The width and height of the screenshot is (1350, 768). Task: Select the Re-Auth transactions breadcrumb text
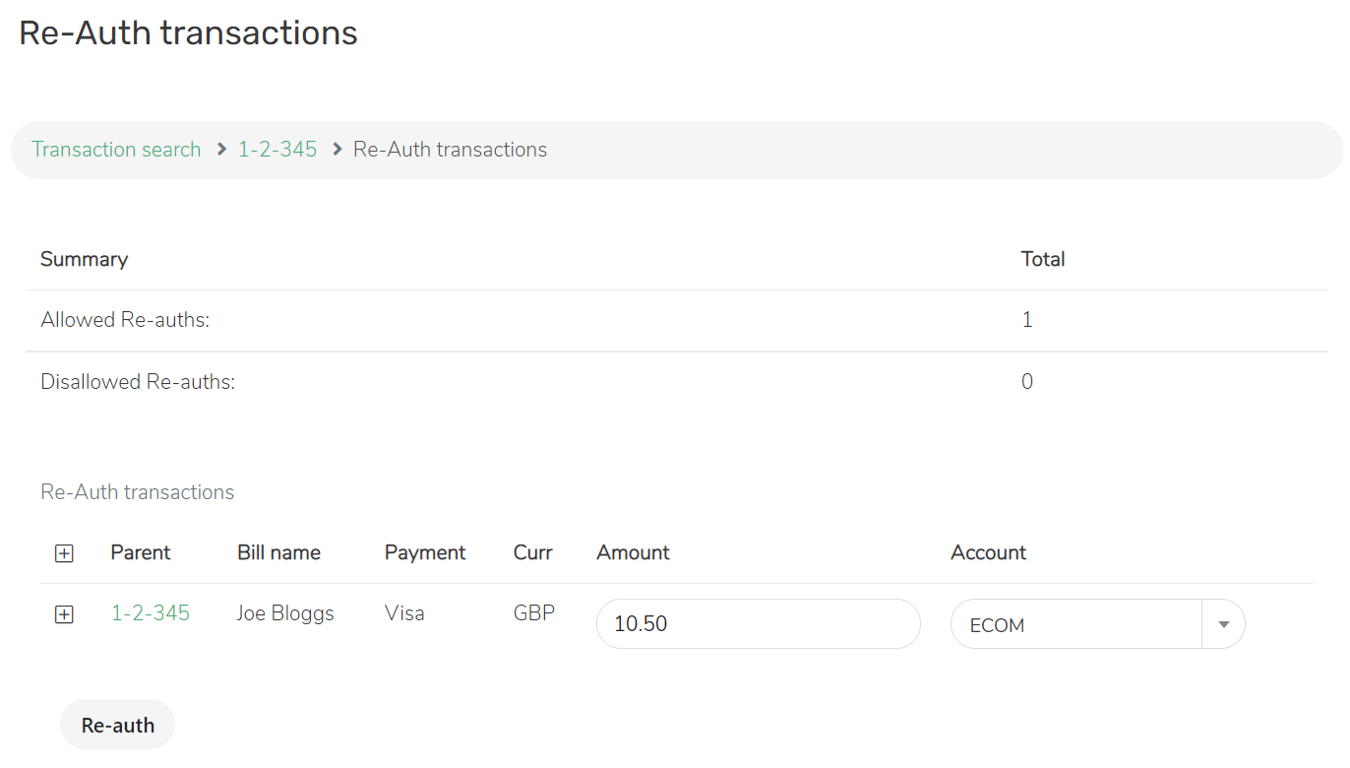pos(450,150)
